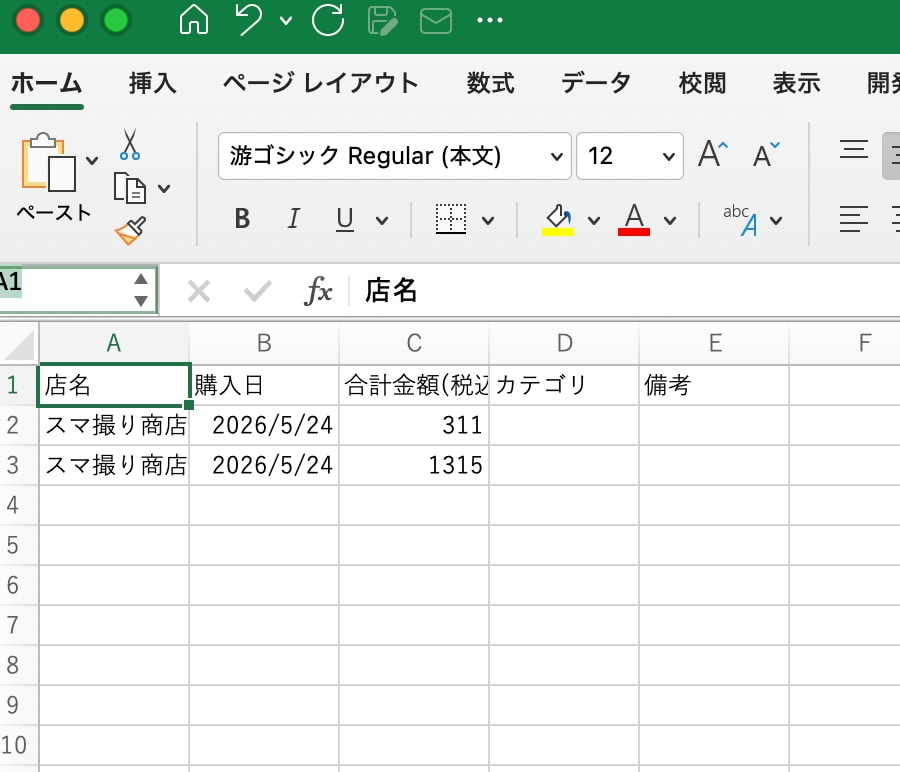
Task: Redo with the circular arrow icon
Action: [328, 20]
